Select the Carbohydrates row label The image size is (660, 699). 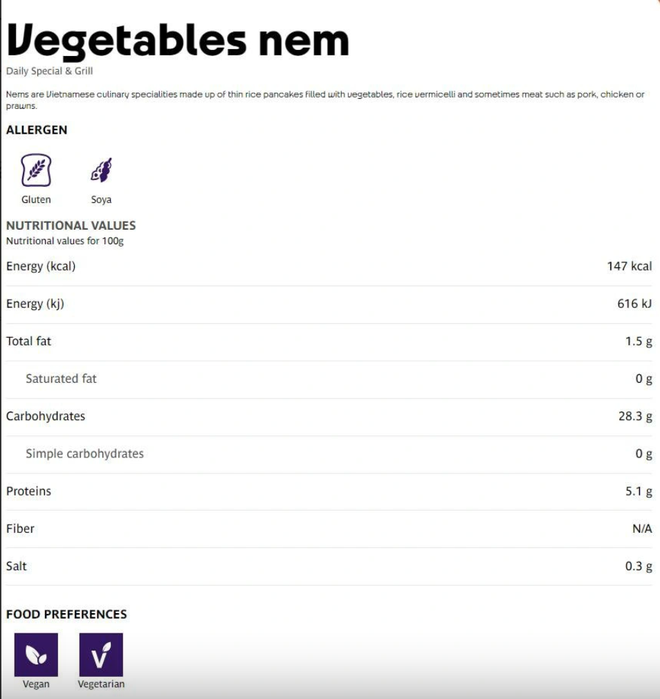coord(46,416)
